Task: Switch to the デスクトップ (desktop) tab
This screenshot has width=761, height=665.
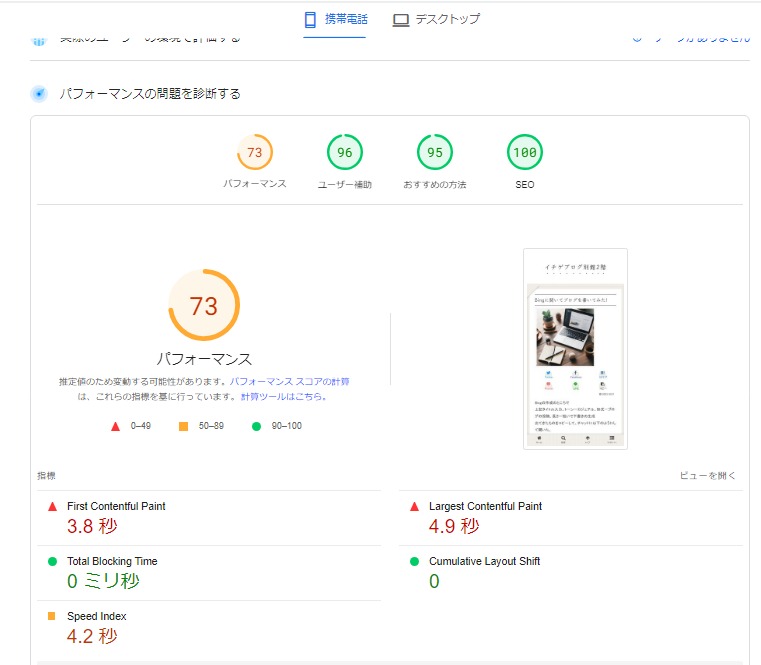Action: tap(436, 19)
